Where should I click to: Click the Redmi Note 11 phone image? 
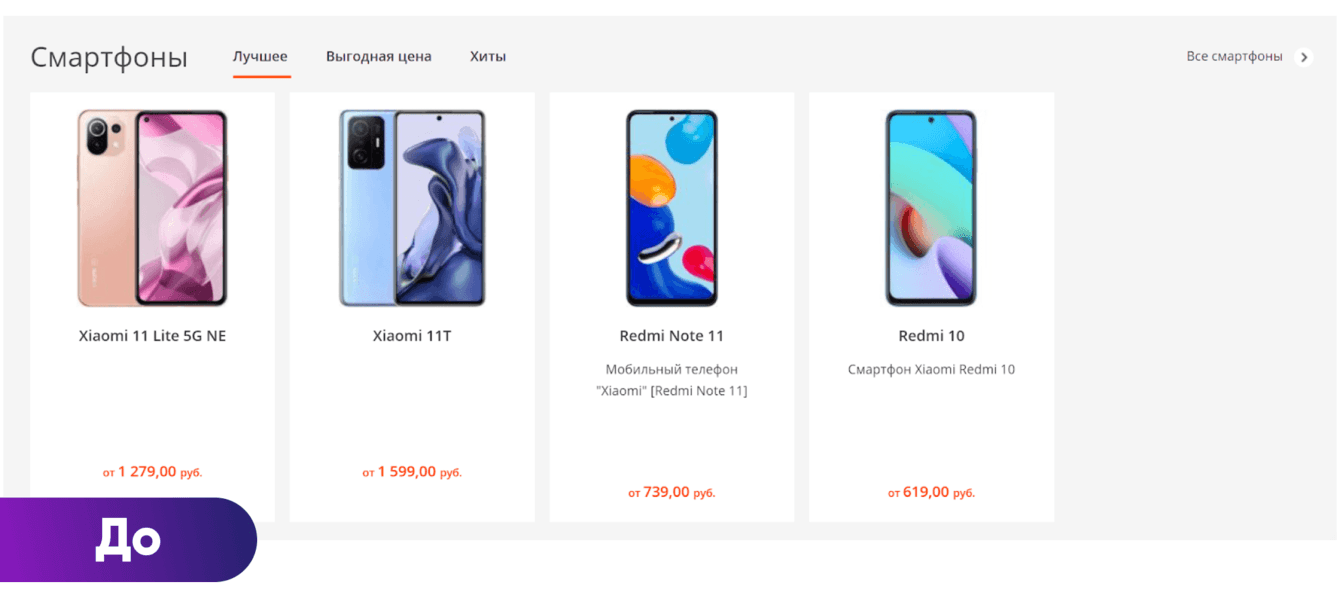click(672, 208)
